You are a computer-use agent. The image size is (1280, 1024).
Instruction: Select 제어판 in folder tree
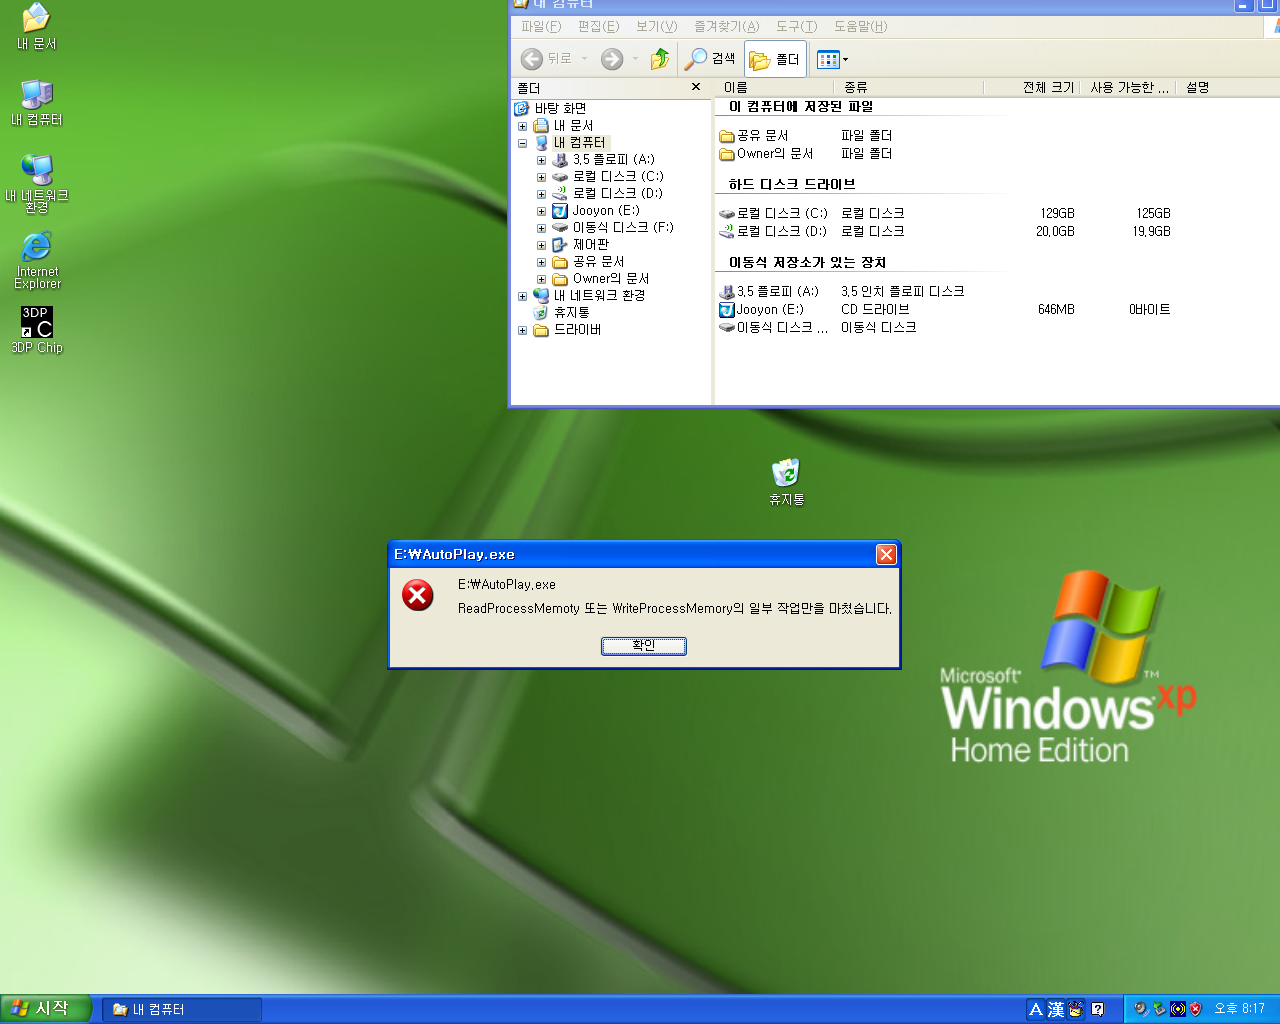(x=580, y=245)
